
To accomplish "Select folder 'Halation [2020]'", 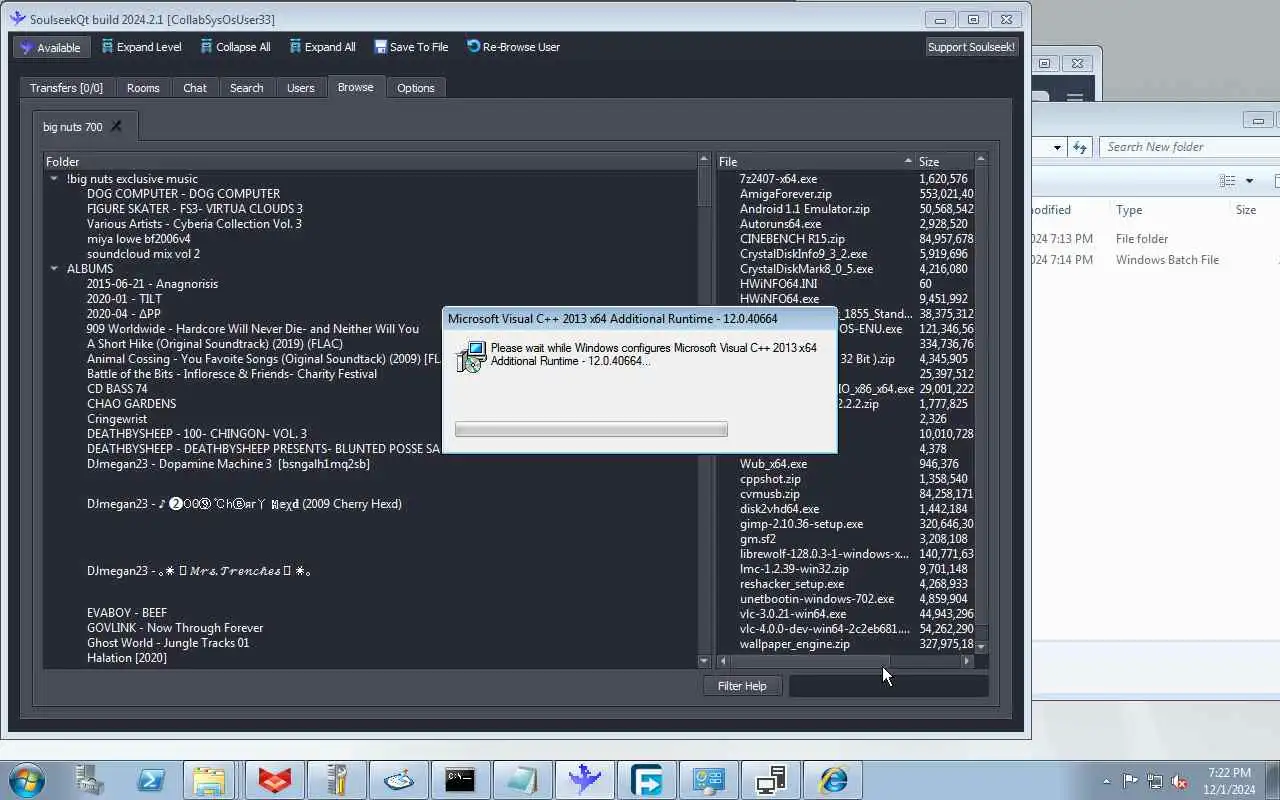I will (x=126, y=658).
